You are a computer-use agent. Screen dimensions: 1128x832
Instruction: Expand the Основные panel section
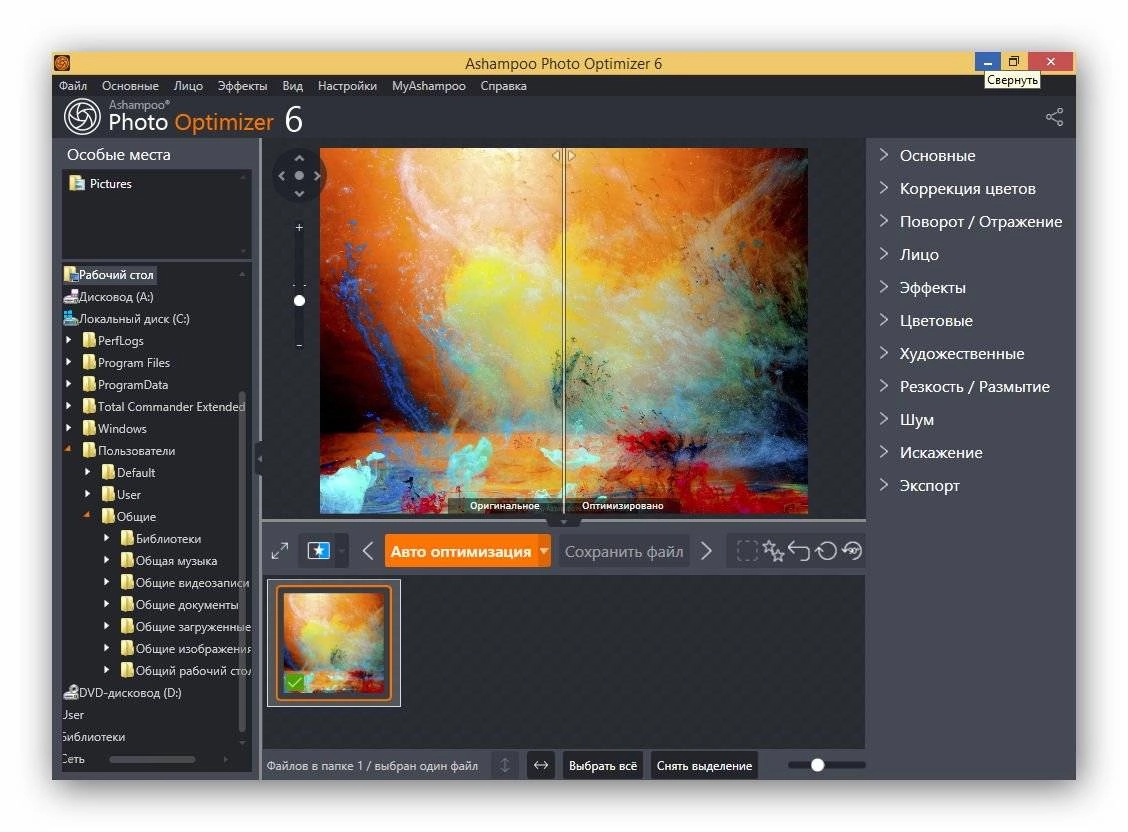[884, 155]
